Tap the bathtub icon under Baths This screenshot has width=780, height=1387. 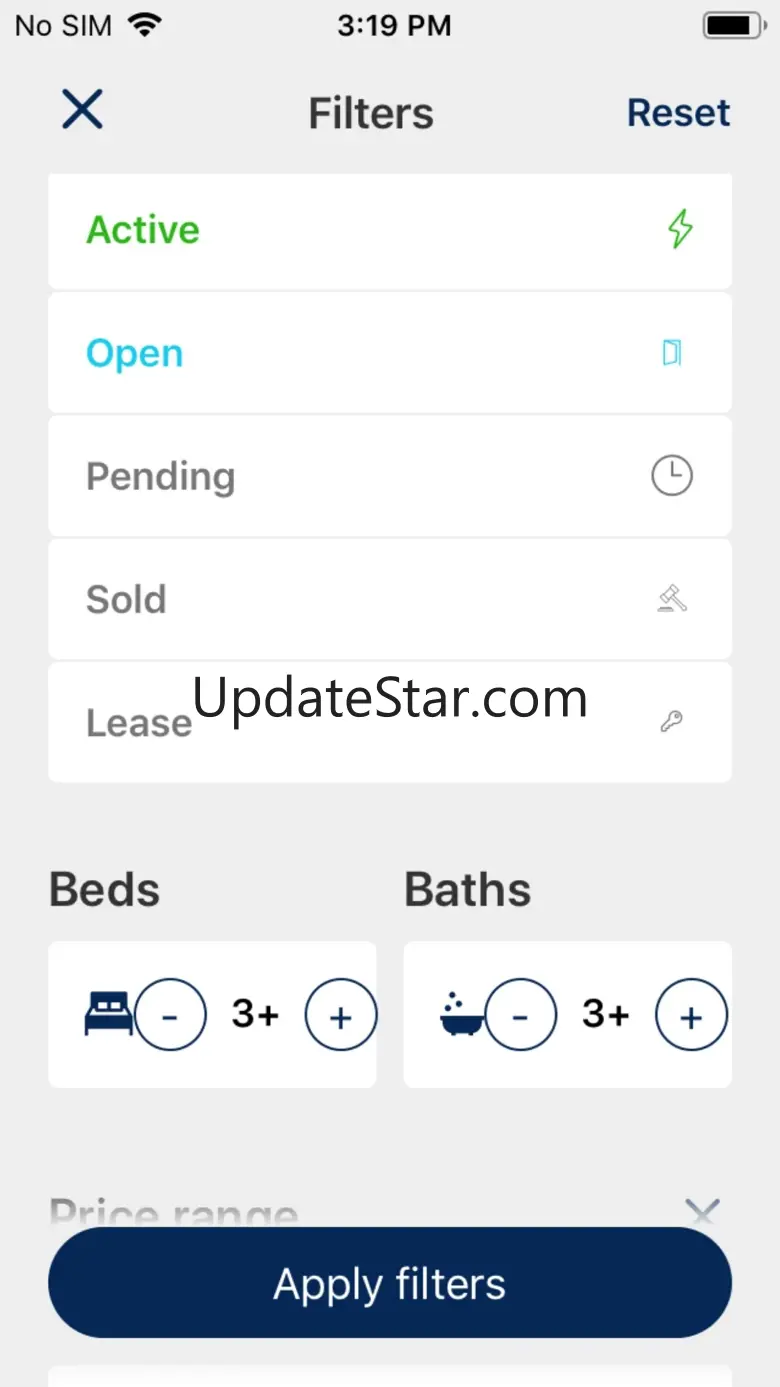coord(462,1014)
